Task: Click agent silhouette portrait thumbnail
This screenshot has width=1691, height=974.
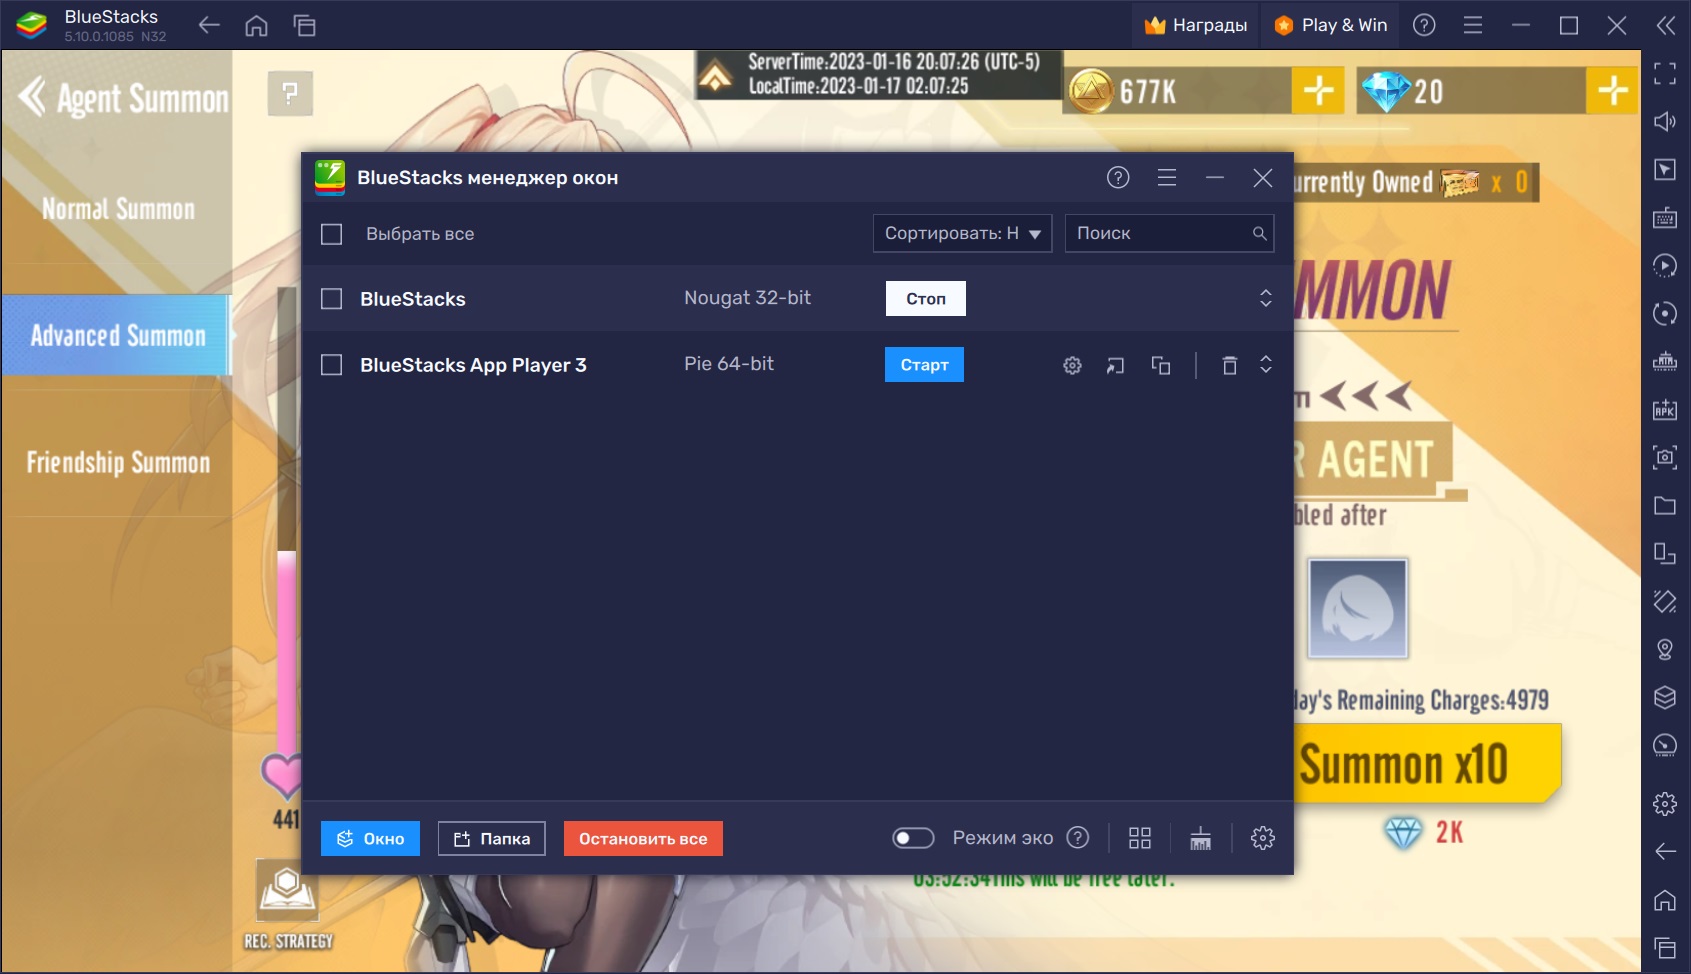Action: (1358, 608)
